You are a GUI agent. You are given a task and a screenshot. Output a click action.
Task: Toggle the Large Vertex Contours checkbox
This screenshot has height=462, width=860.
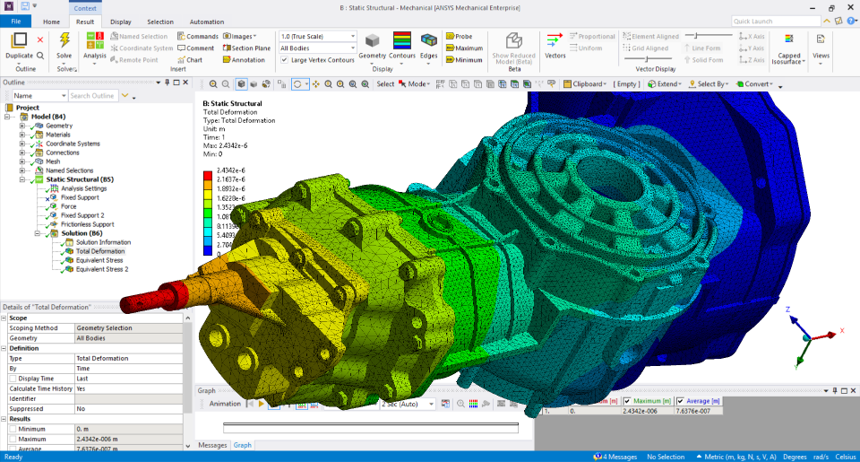tap(285, 60)
